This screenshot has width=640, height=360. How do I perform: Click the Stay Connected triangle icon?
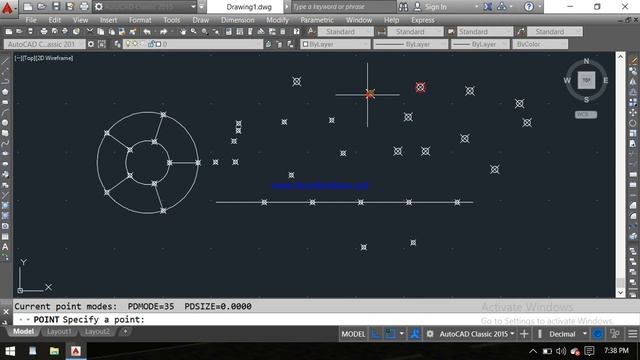[502, 7]
